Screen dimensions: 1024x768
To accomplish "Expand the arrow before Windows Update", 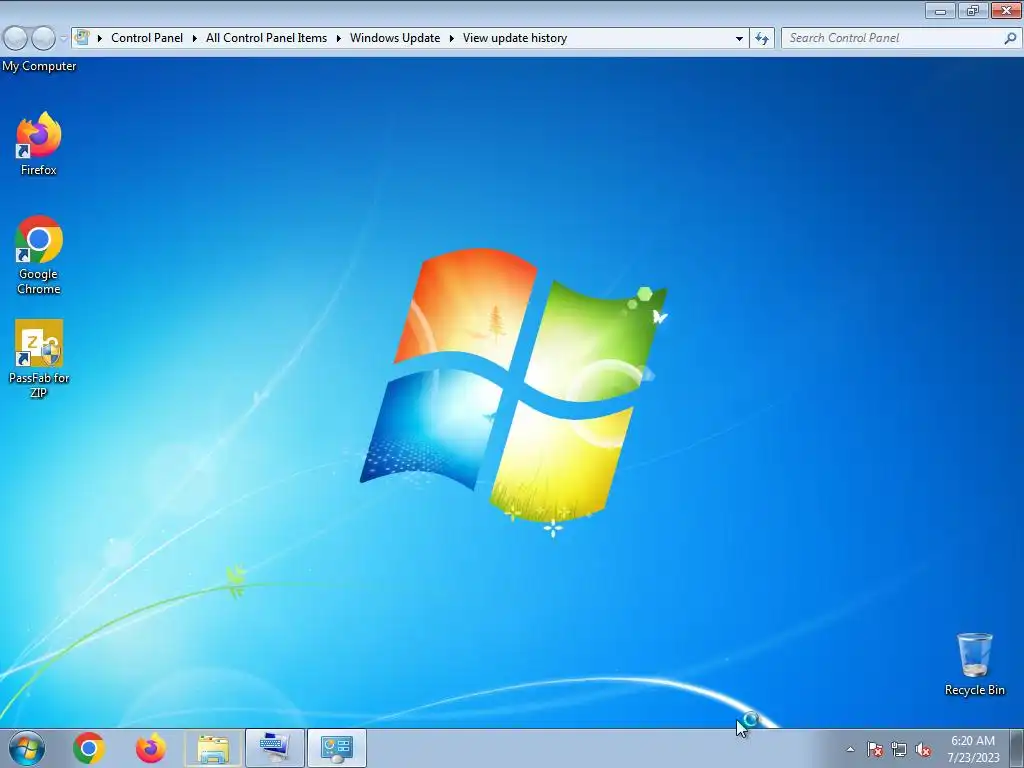I will coord(339,38).
